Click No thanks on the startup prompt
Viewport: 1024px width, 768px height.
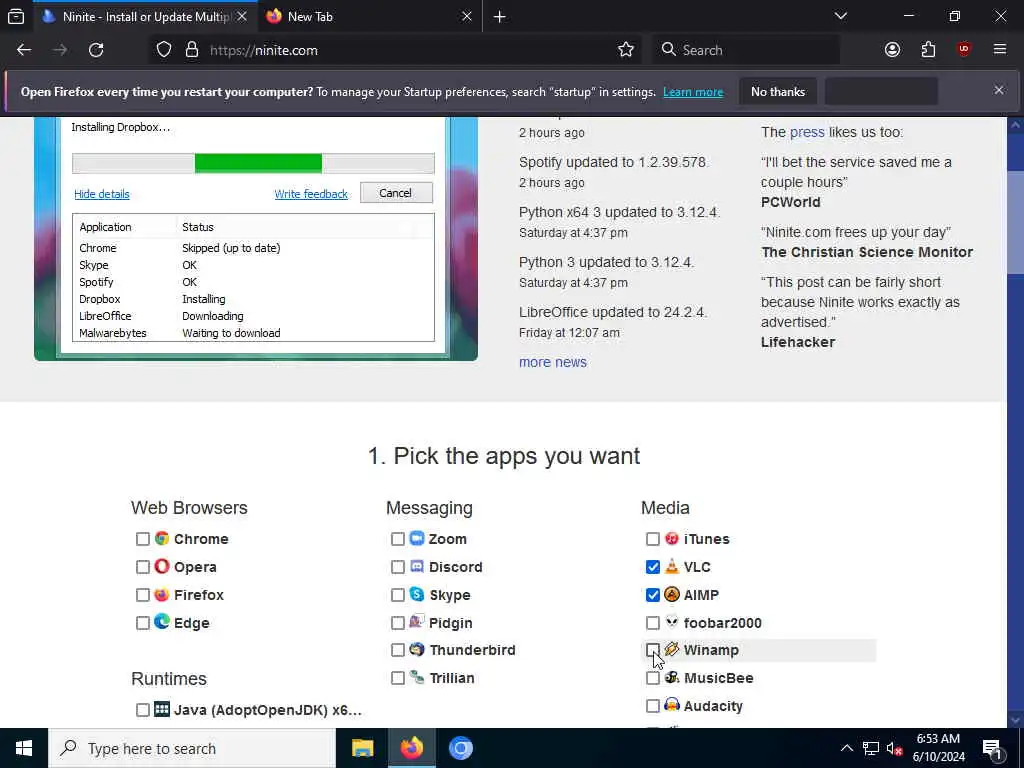tap(778, 91)
